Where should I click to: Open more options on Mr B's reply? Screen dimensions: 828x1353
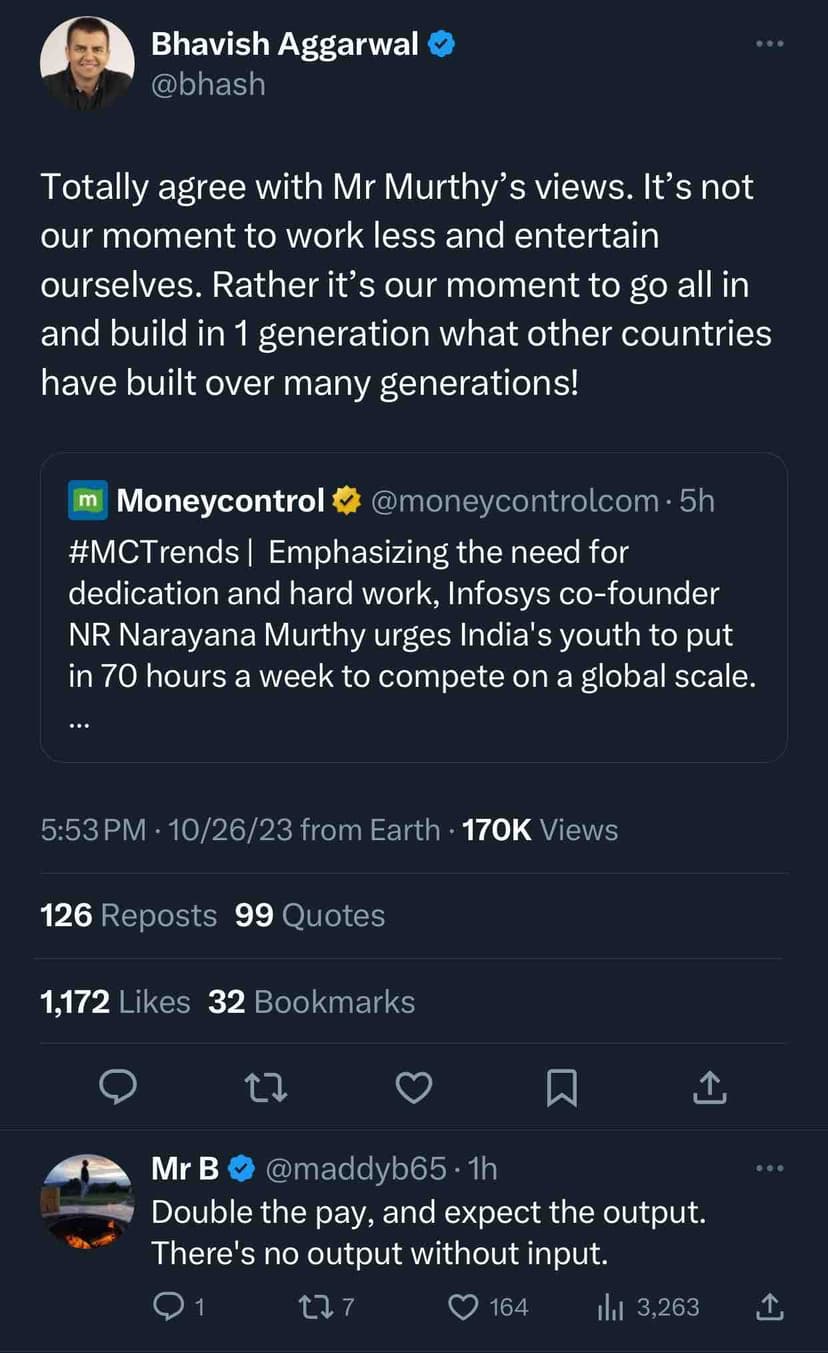tap(770, 1168)
